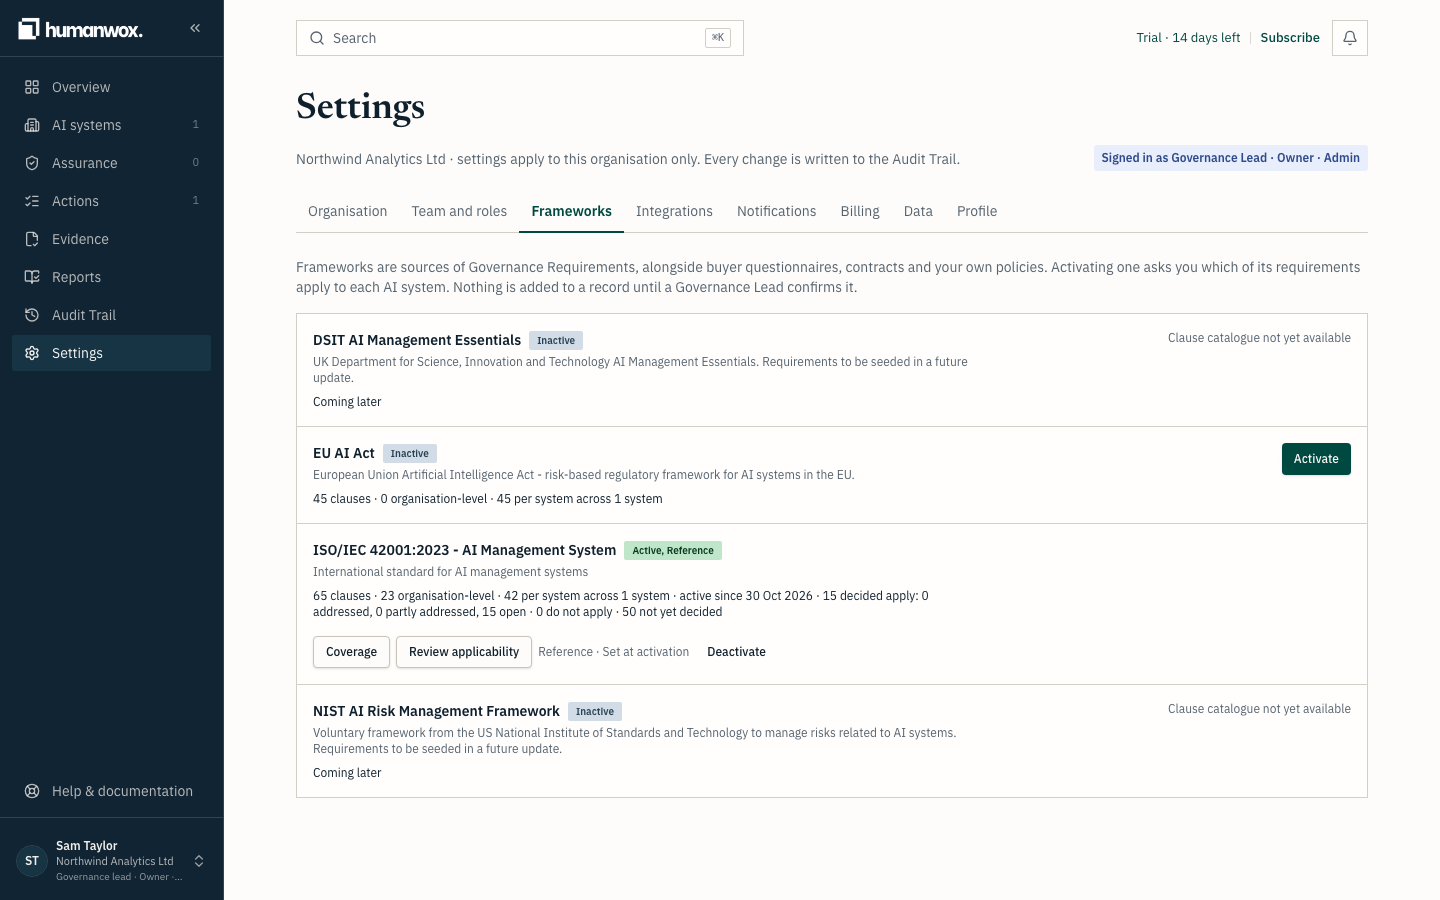The image size is (1440, 900).
Task: Open Reports via its book icon
Action: [x=32, y=277]
